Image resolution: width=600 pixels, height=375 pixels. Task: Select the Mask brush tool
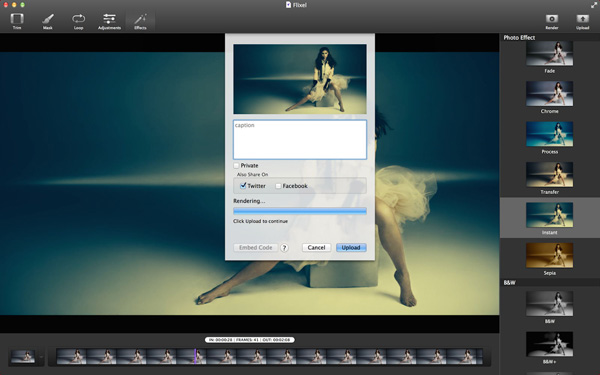[47, 21]
